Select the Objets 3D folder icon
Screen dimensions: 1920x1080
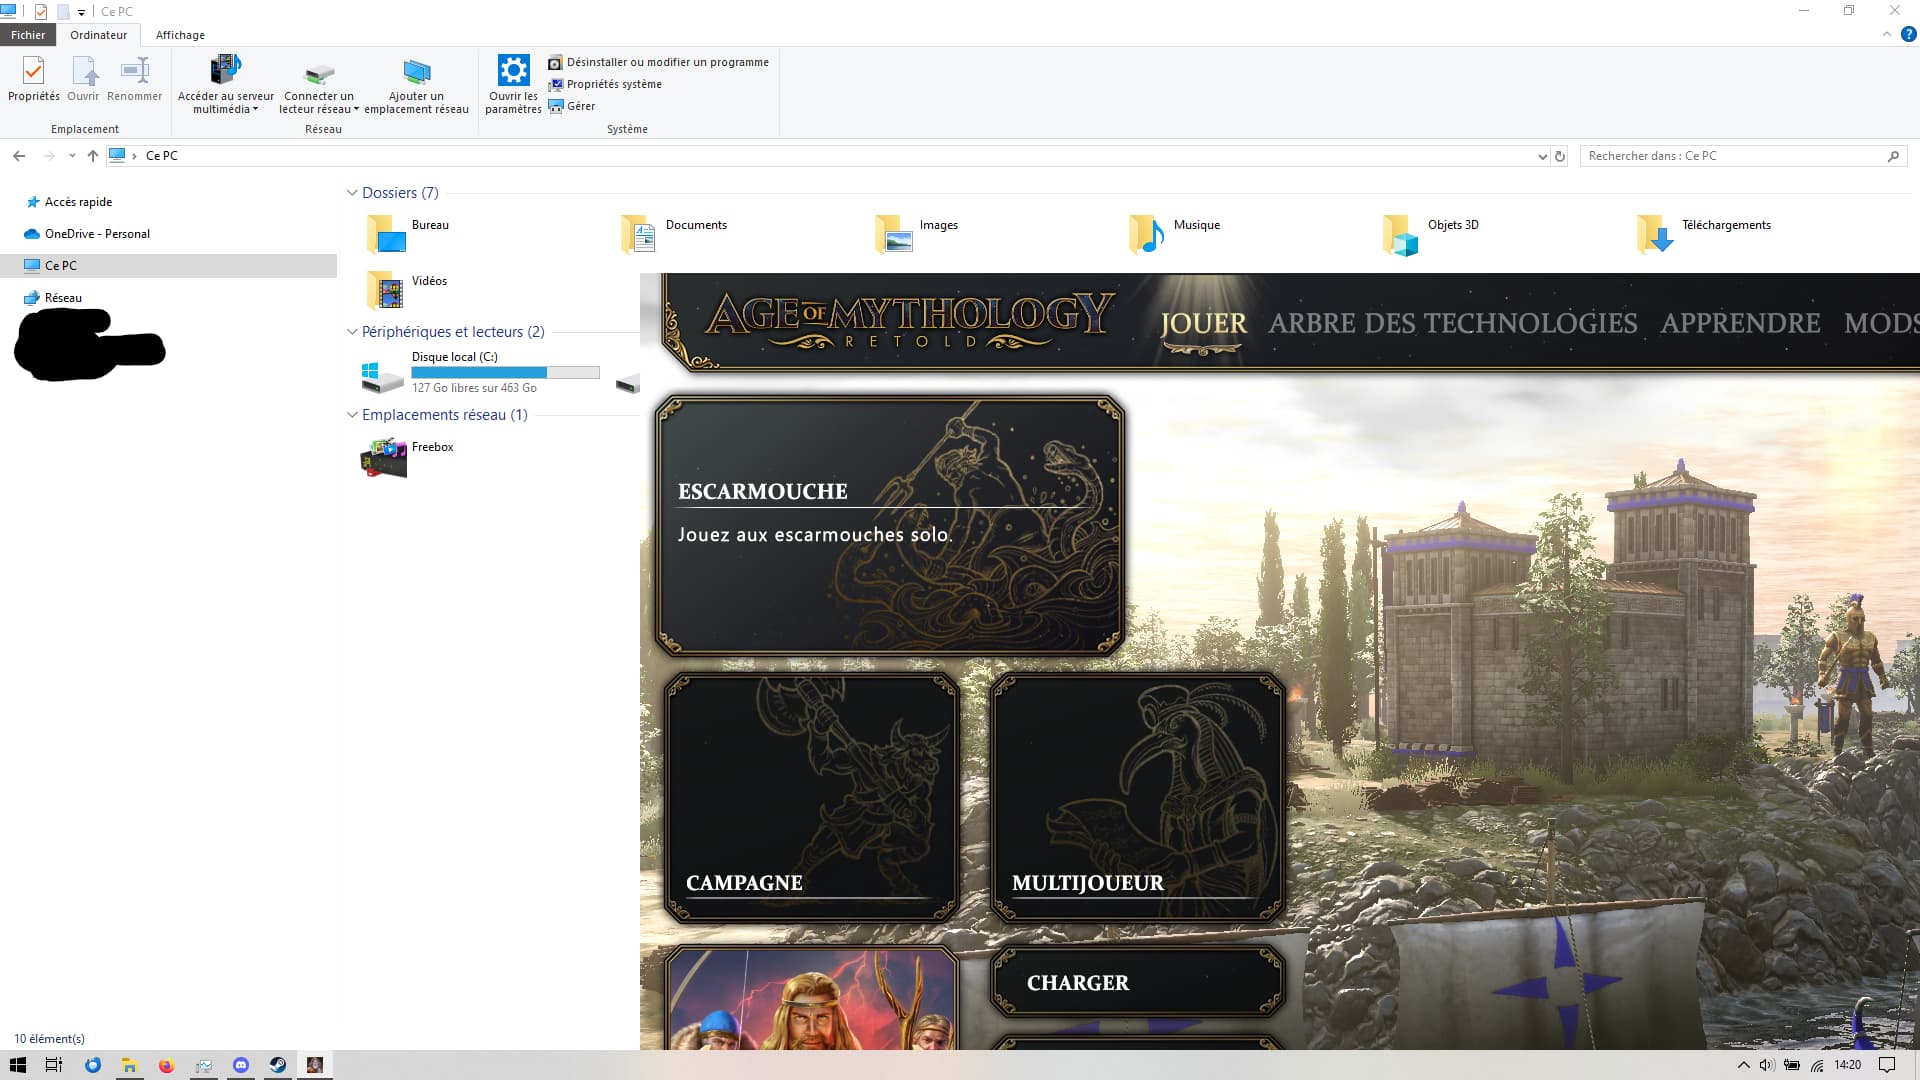click(1401, 235)
